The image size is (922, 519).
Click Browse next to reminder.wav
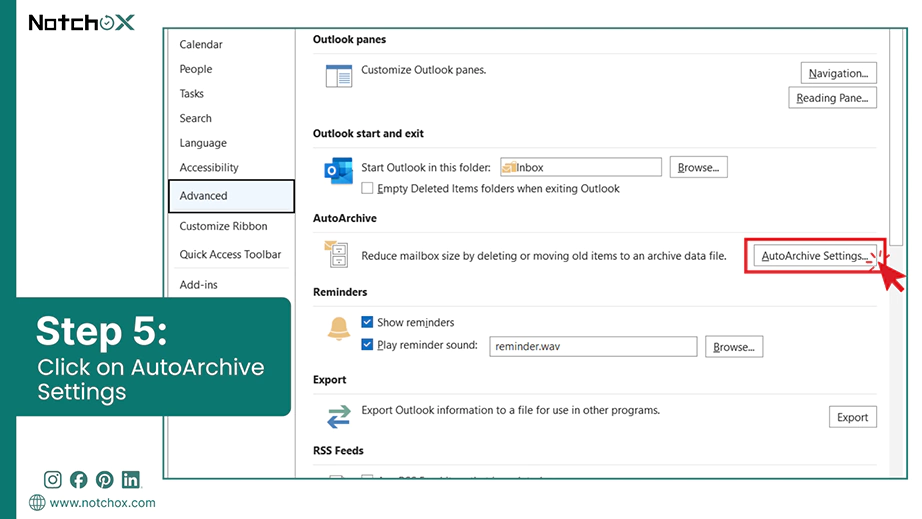pyautogui.click(x=734, y=347)
